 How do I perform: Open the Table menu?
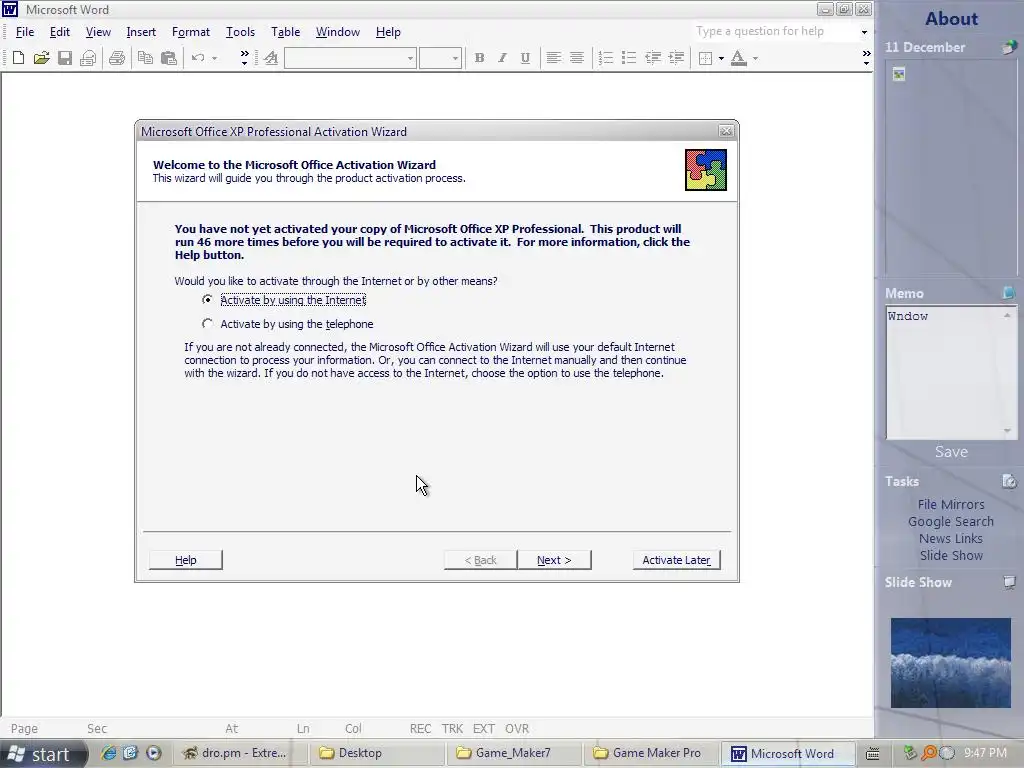[x=285, y=32]
